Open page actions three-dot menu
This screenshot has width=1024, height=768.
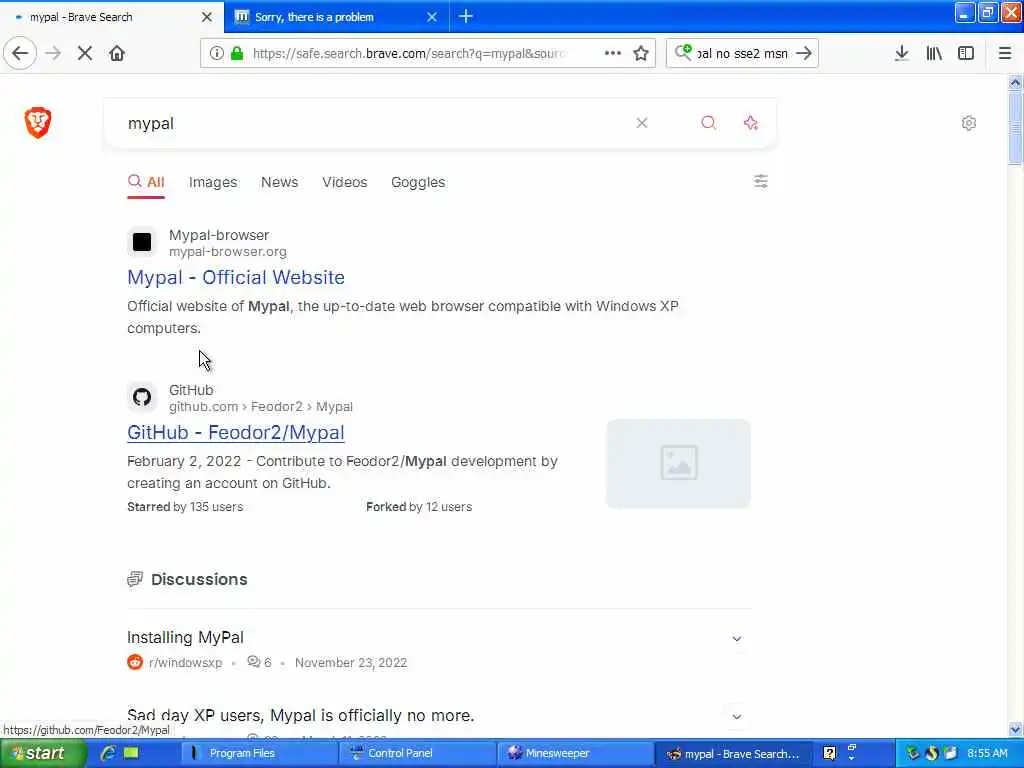pos(613,53)
